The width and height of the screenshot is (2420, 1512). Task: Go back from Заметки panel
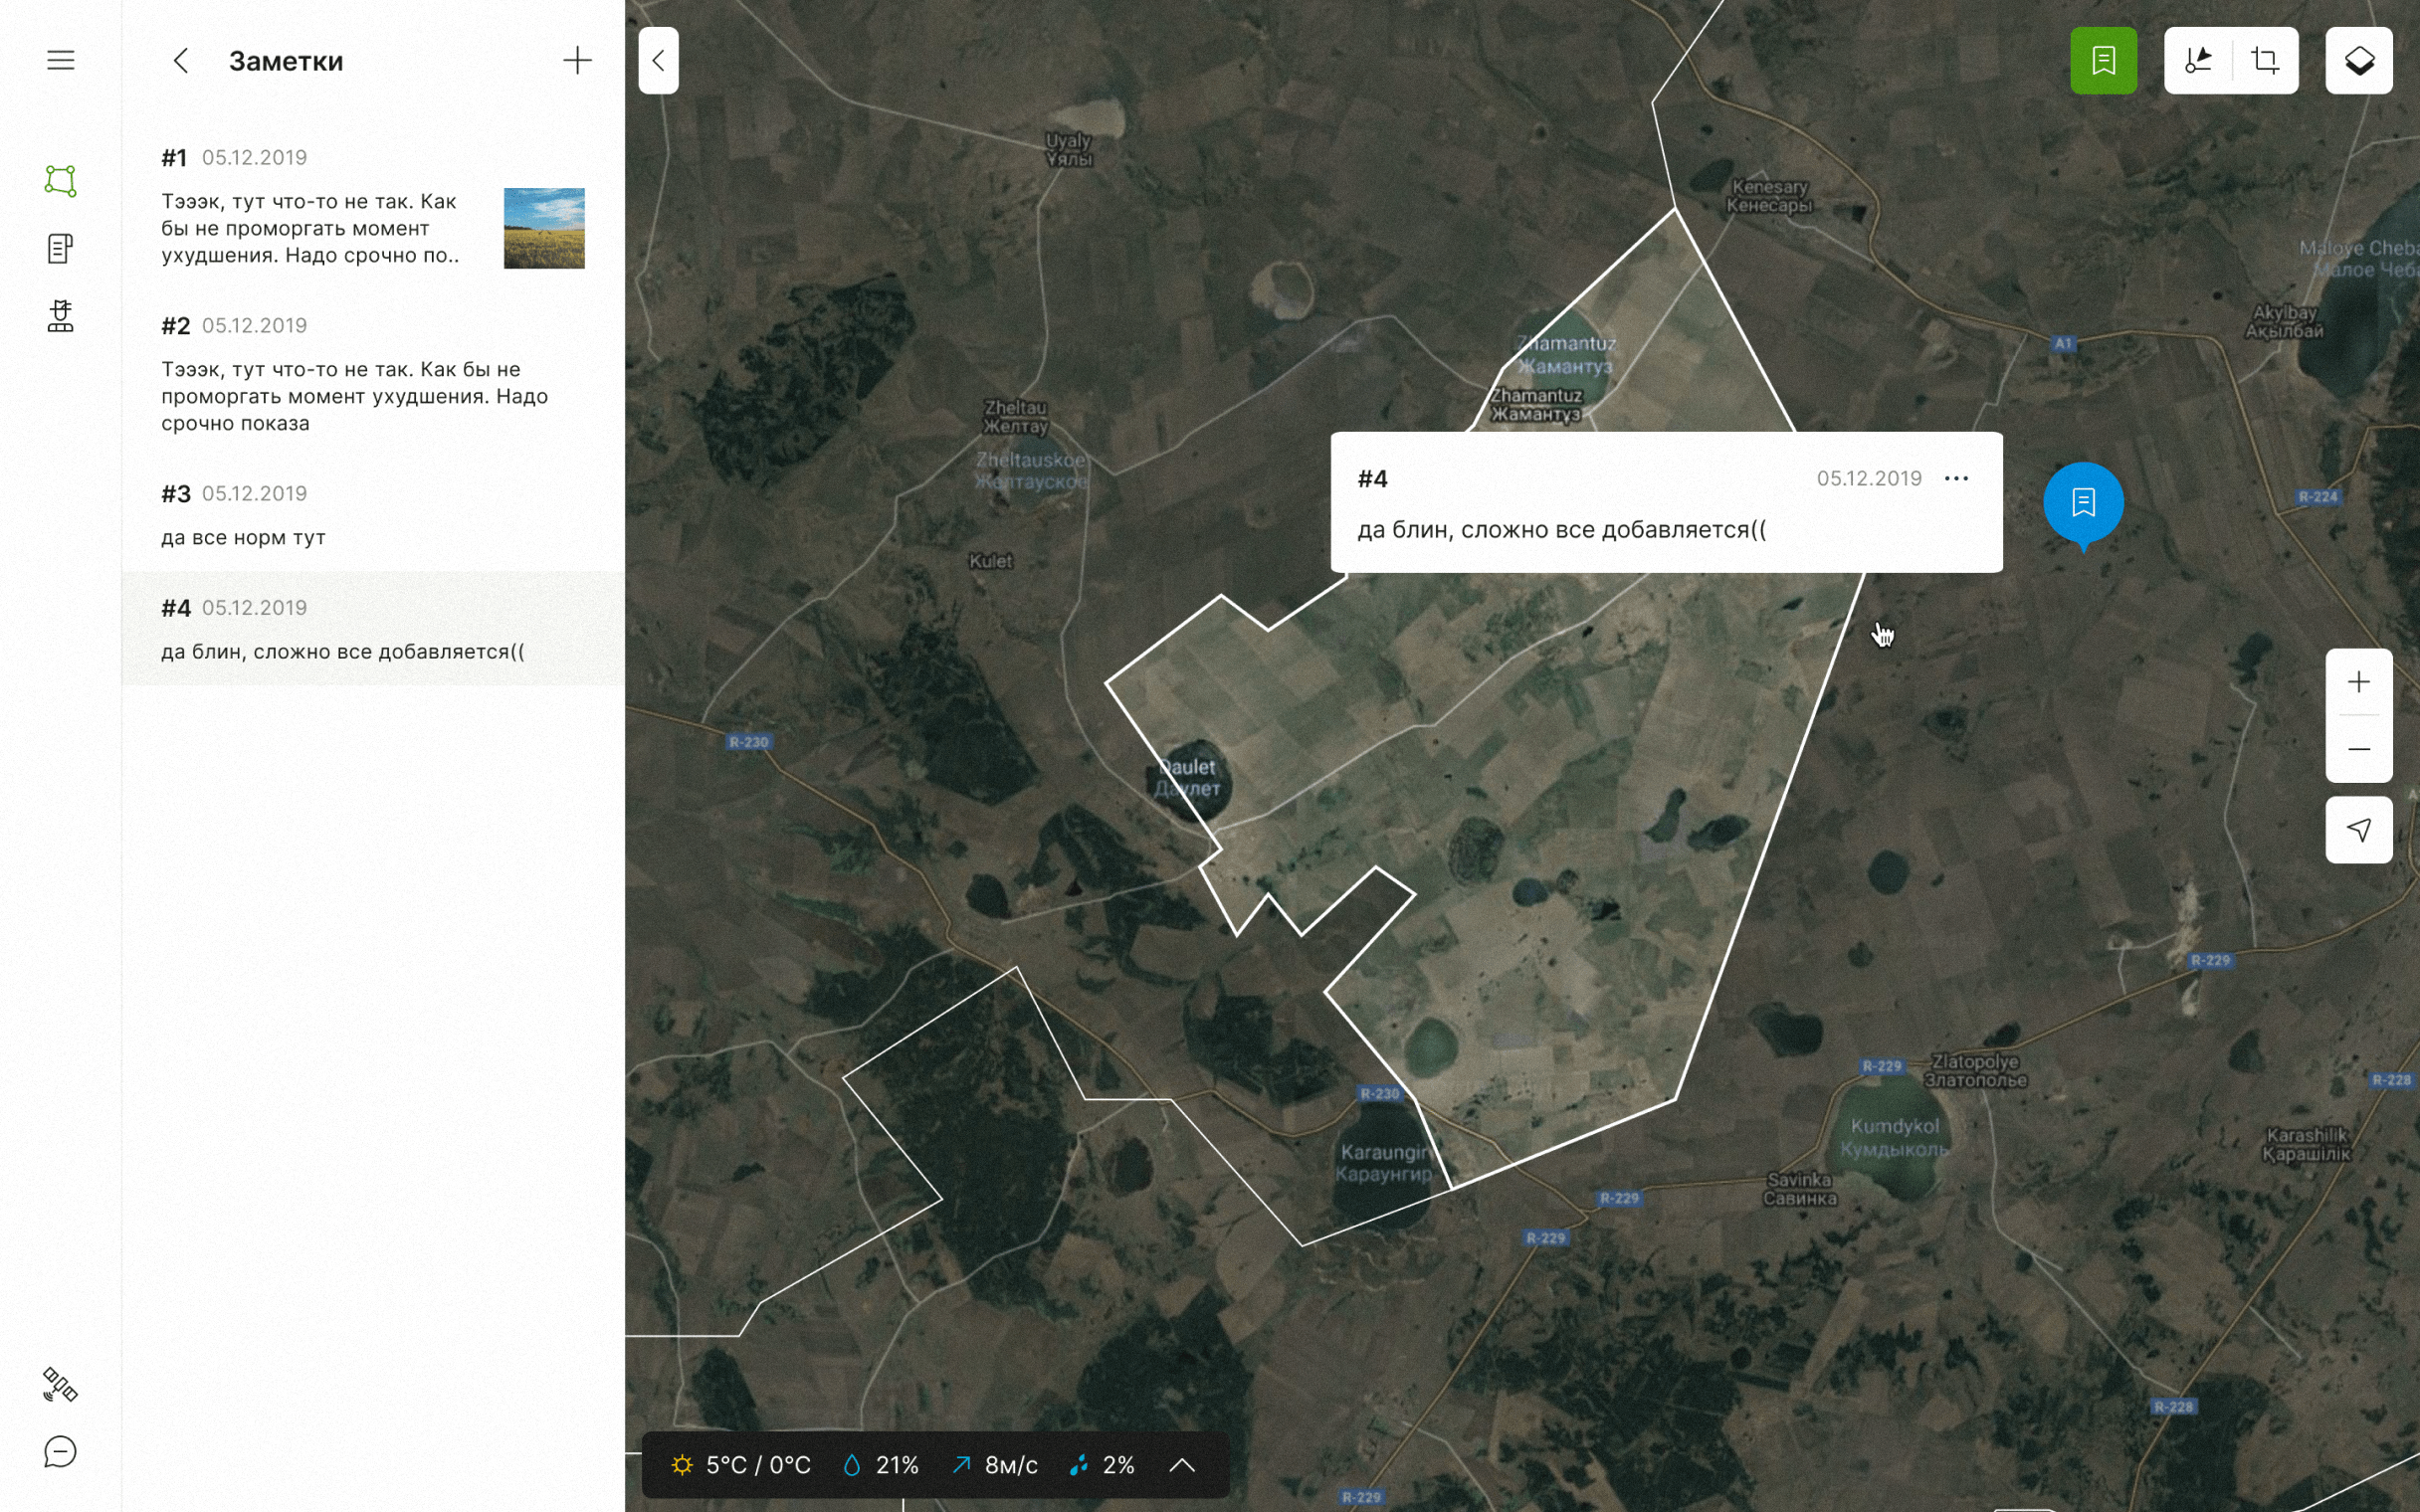click(x=181, y=60)
